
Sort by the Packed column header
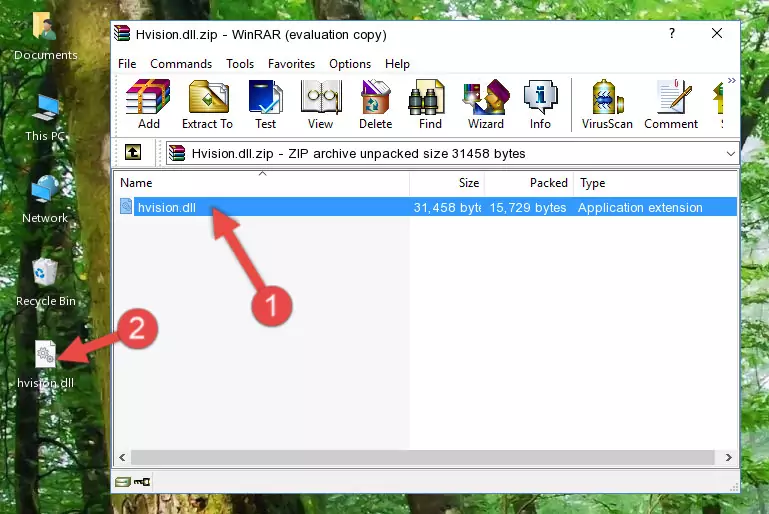529,183
